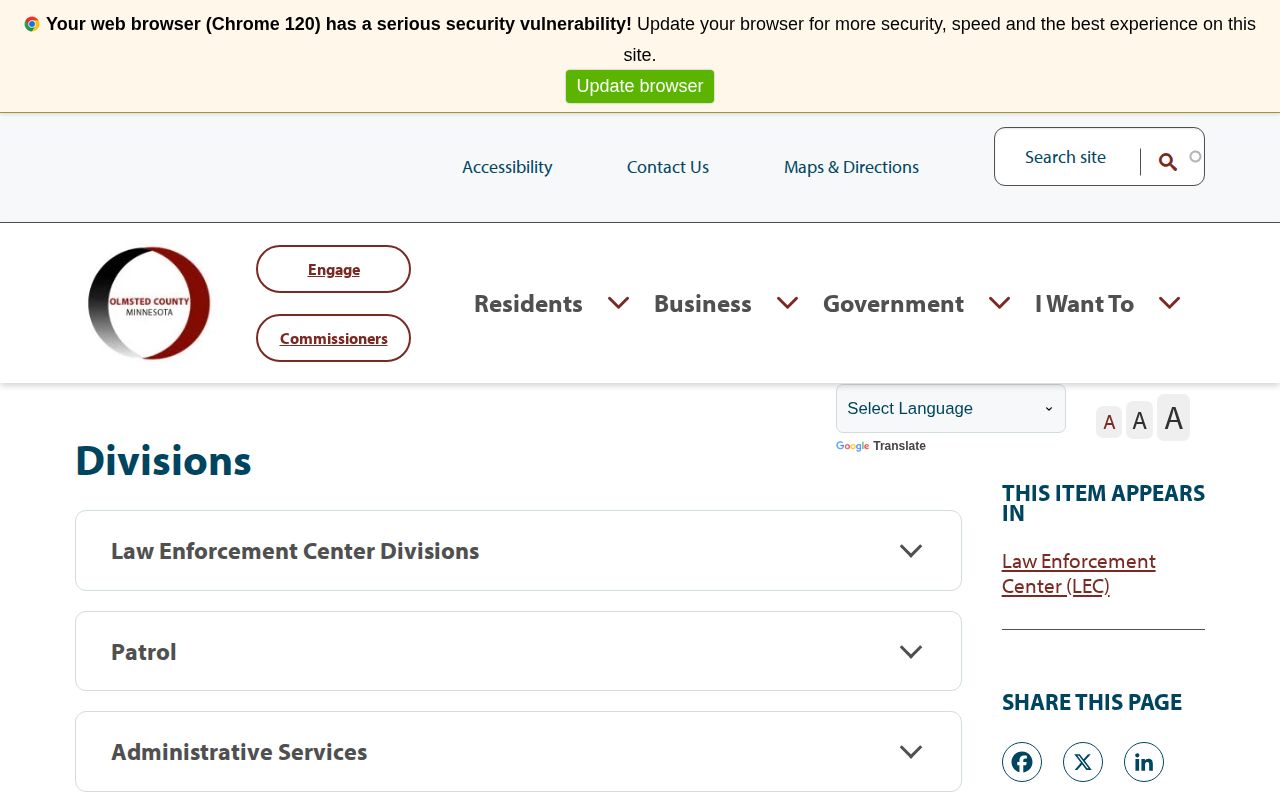Open the Contact Us link
This screenshot has height=800, width=1280.
click(668, 167)
